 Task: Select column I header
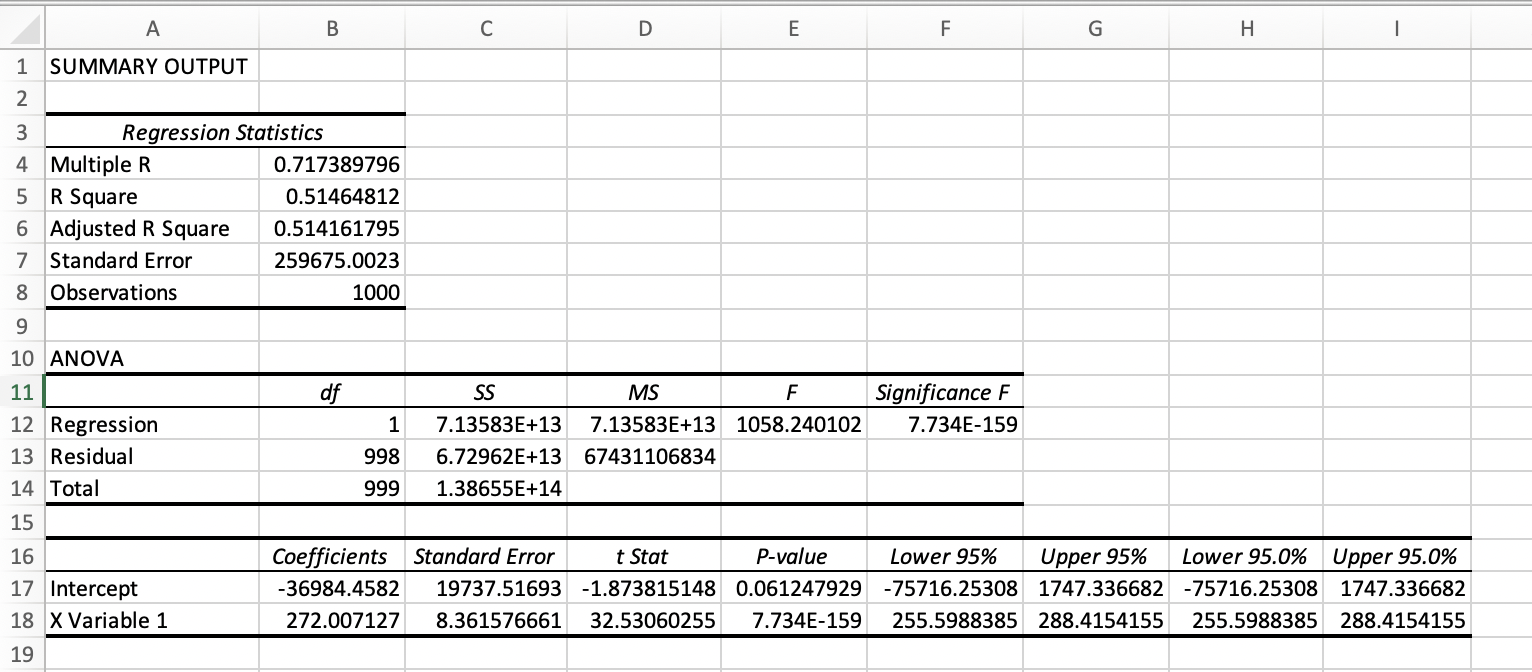click(x=1396, y=29)
